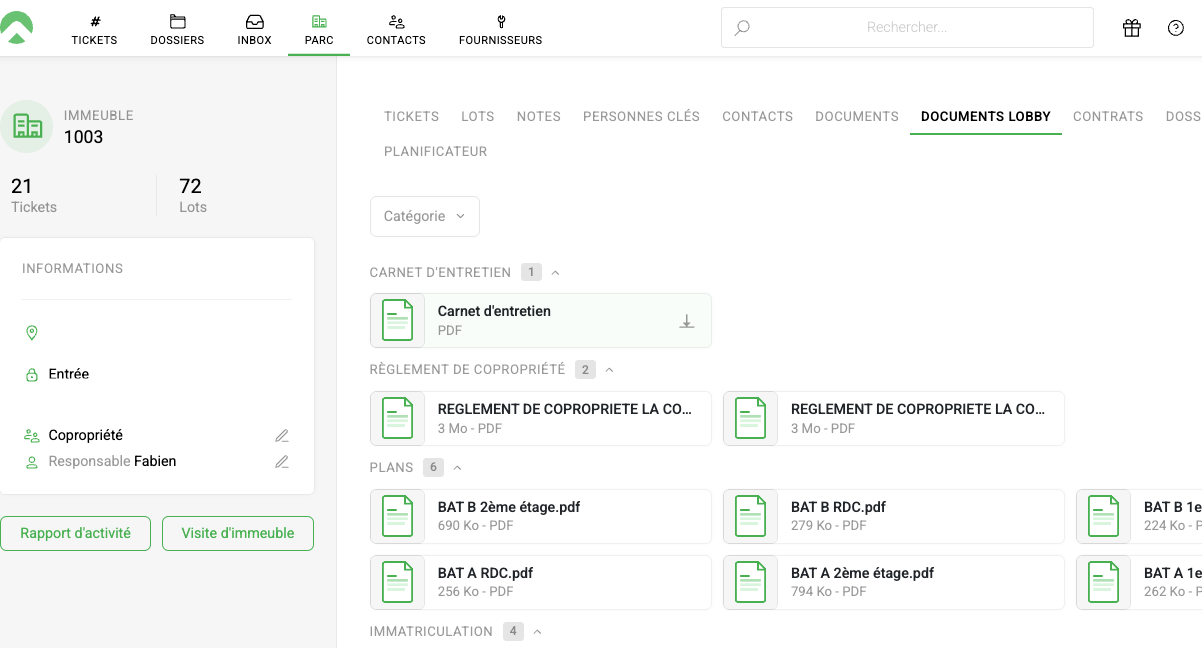The width and height of the screenshot is (1202, 648).
Task: Click the Visite d'immeuble button
Action: click(x=237, y=533)
